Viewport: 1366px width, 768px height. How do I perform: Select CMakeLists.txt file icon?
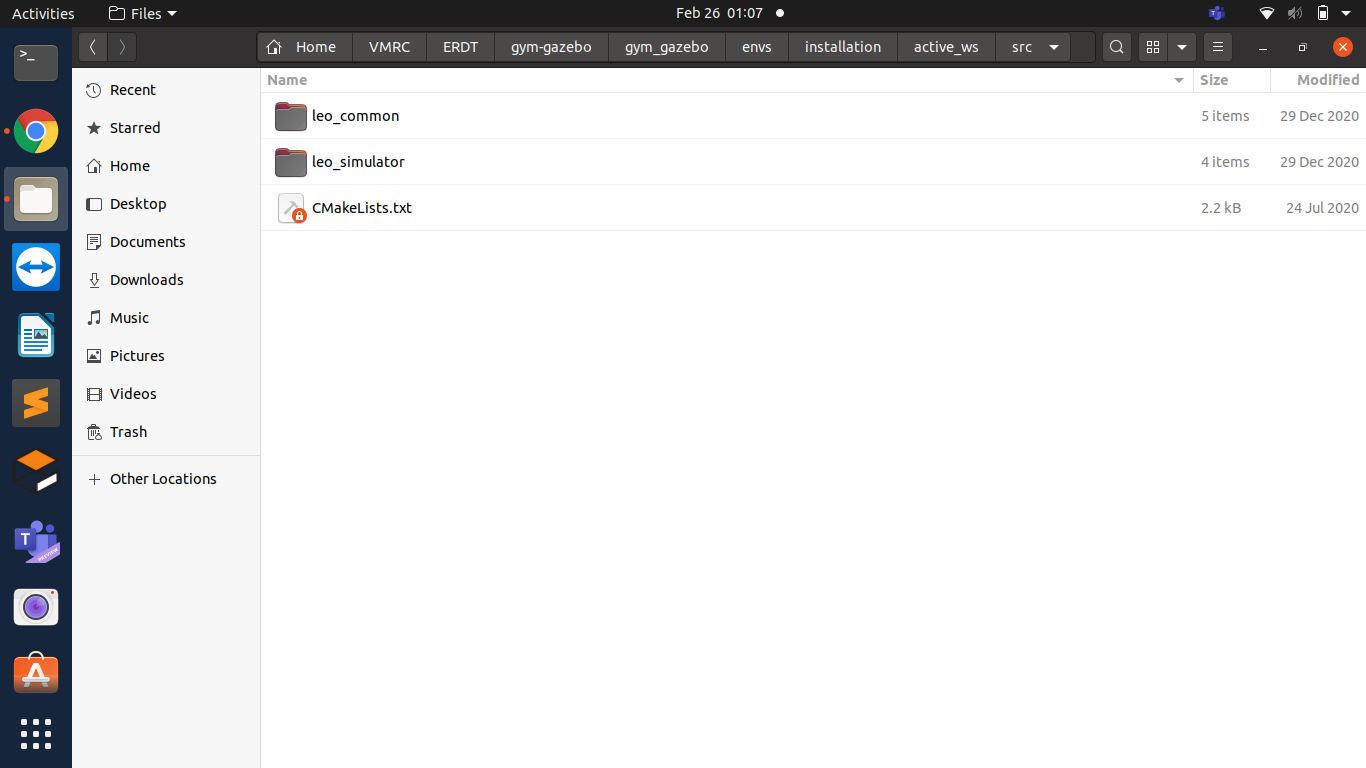pyautogui.click(x=291, y=208)
